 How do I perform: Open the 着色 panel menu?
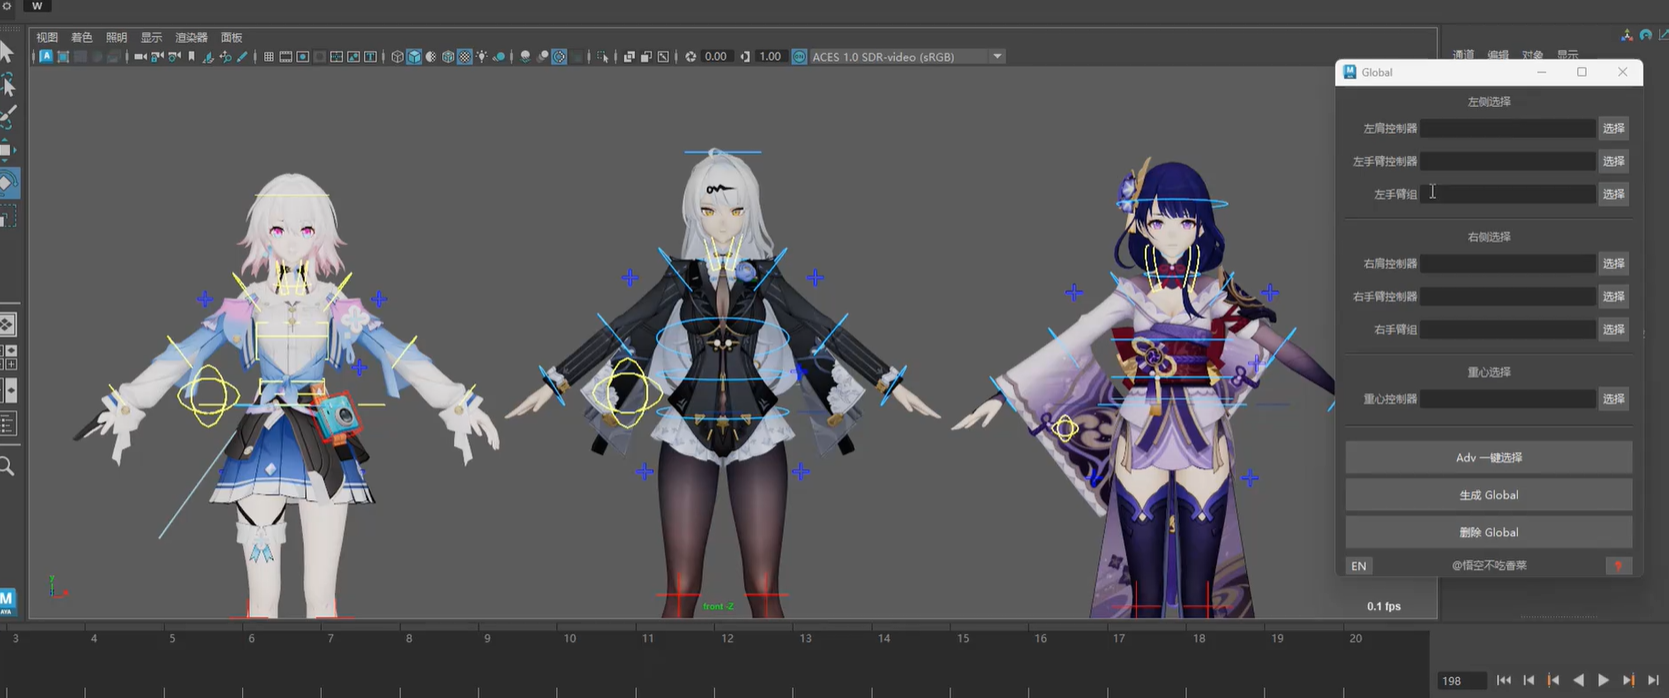click(82, 37)
